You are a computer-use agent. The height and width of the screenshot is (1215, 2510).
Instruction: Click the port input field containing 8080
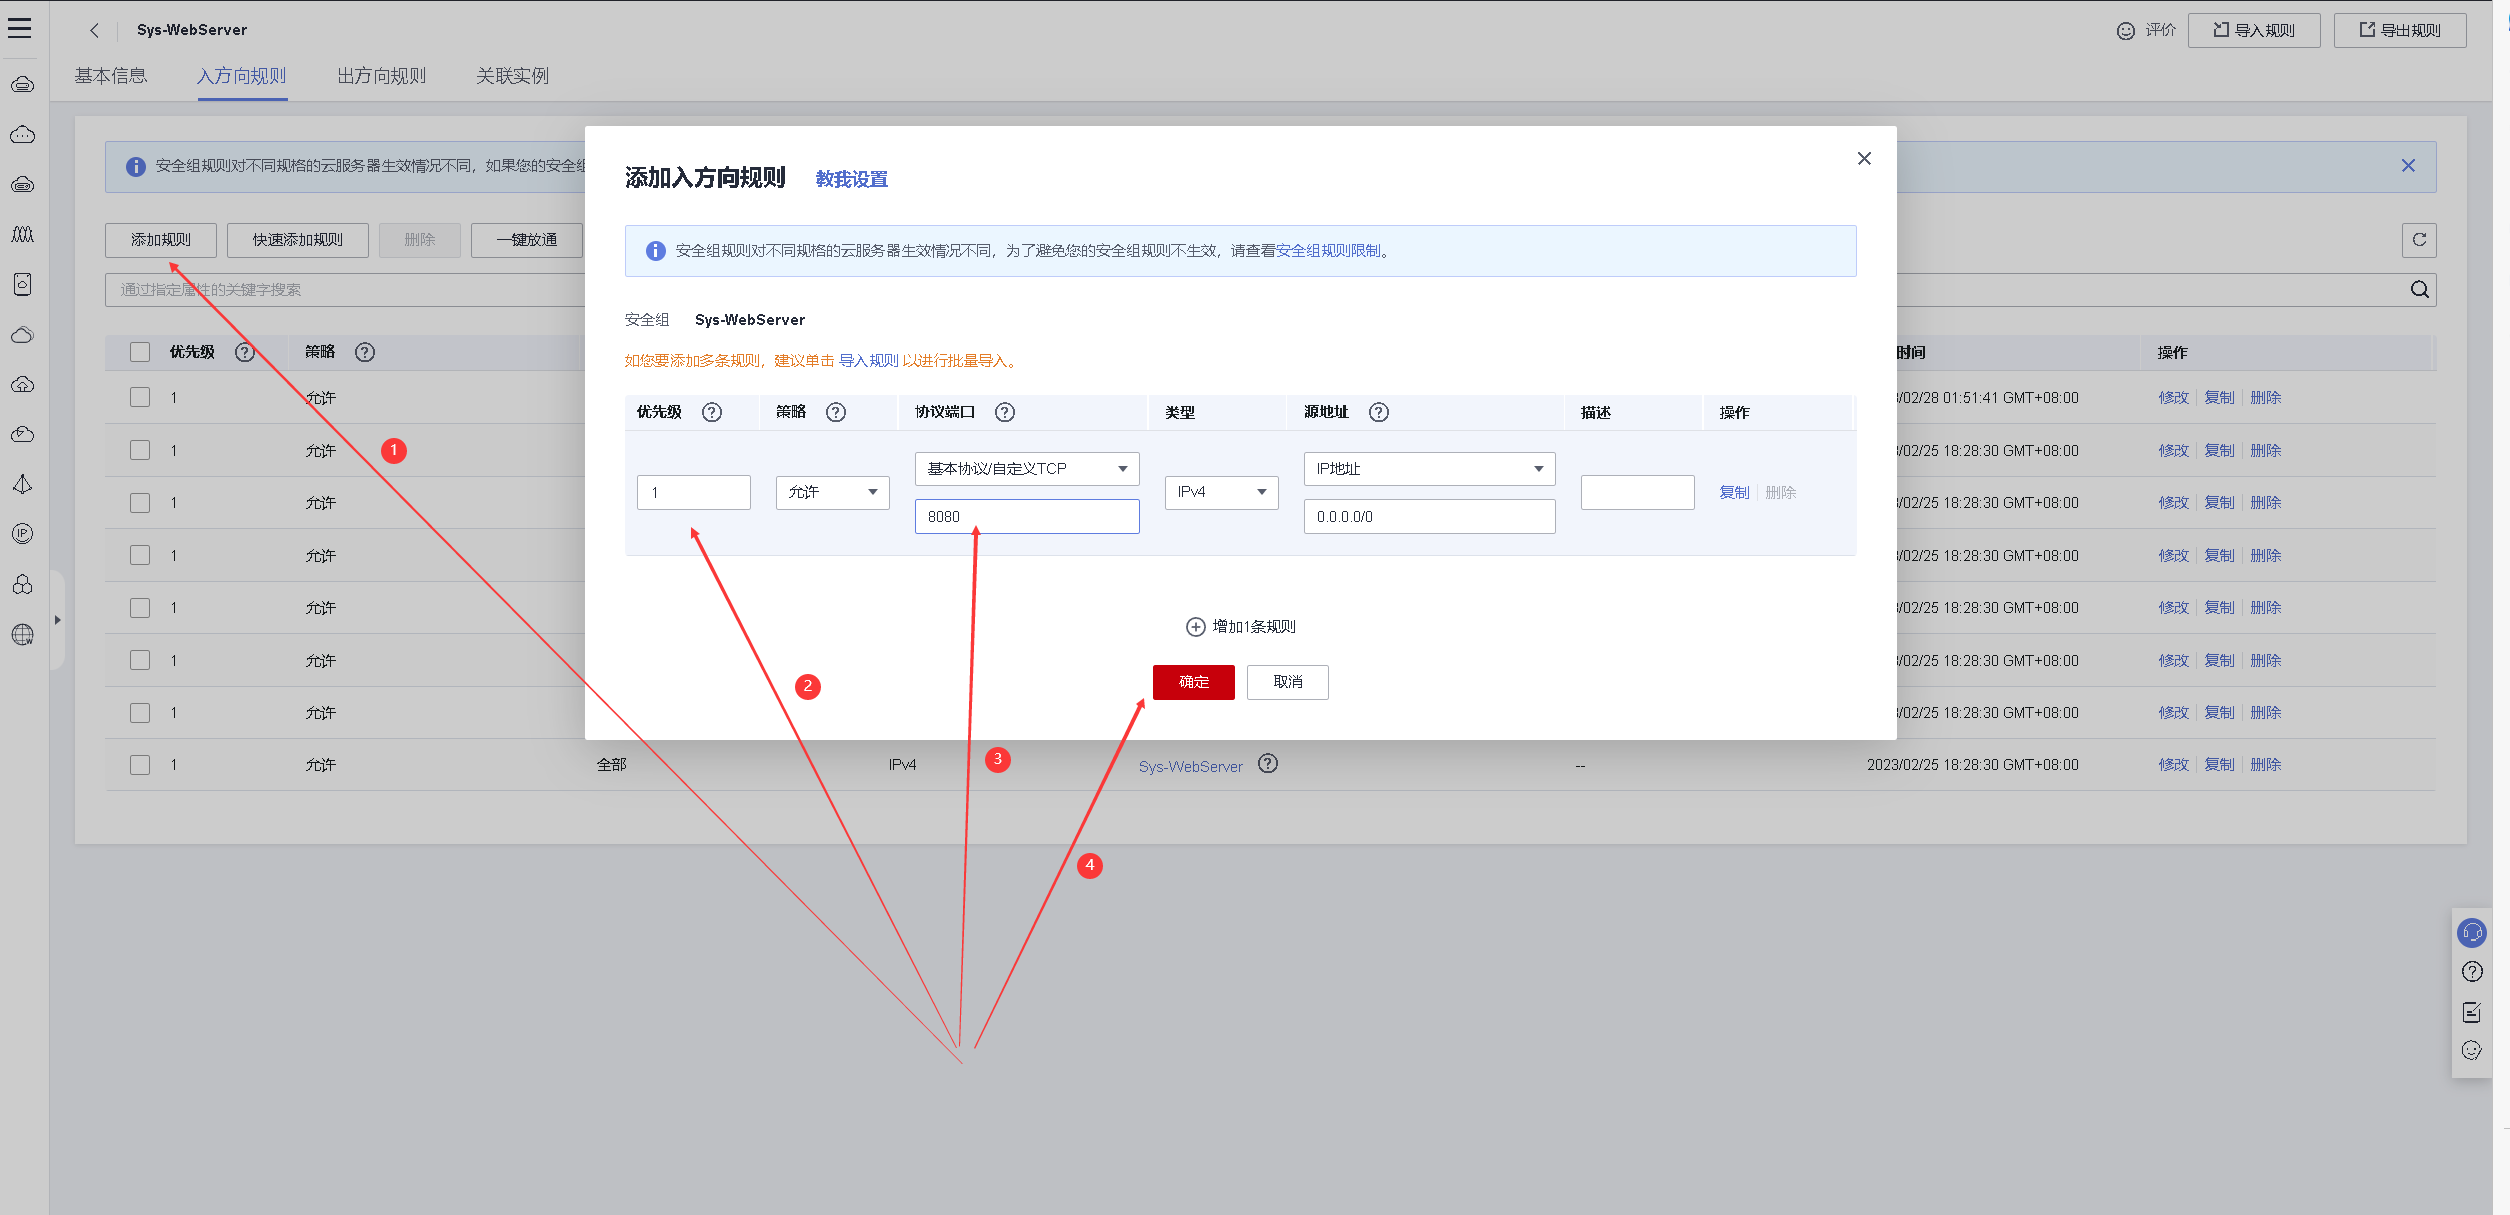coord(1026,517)
